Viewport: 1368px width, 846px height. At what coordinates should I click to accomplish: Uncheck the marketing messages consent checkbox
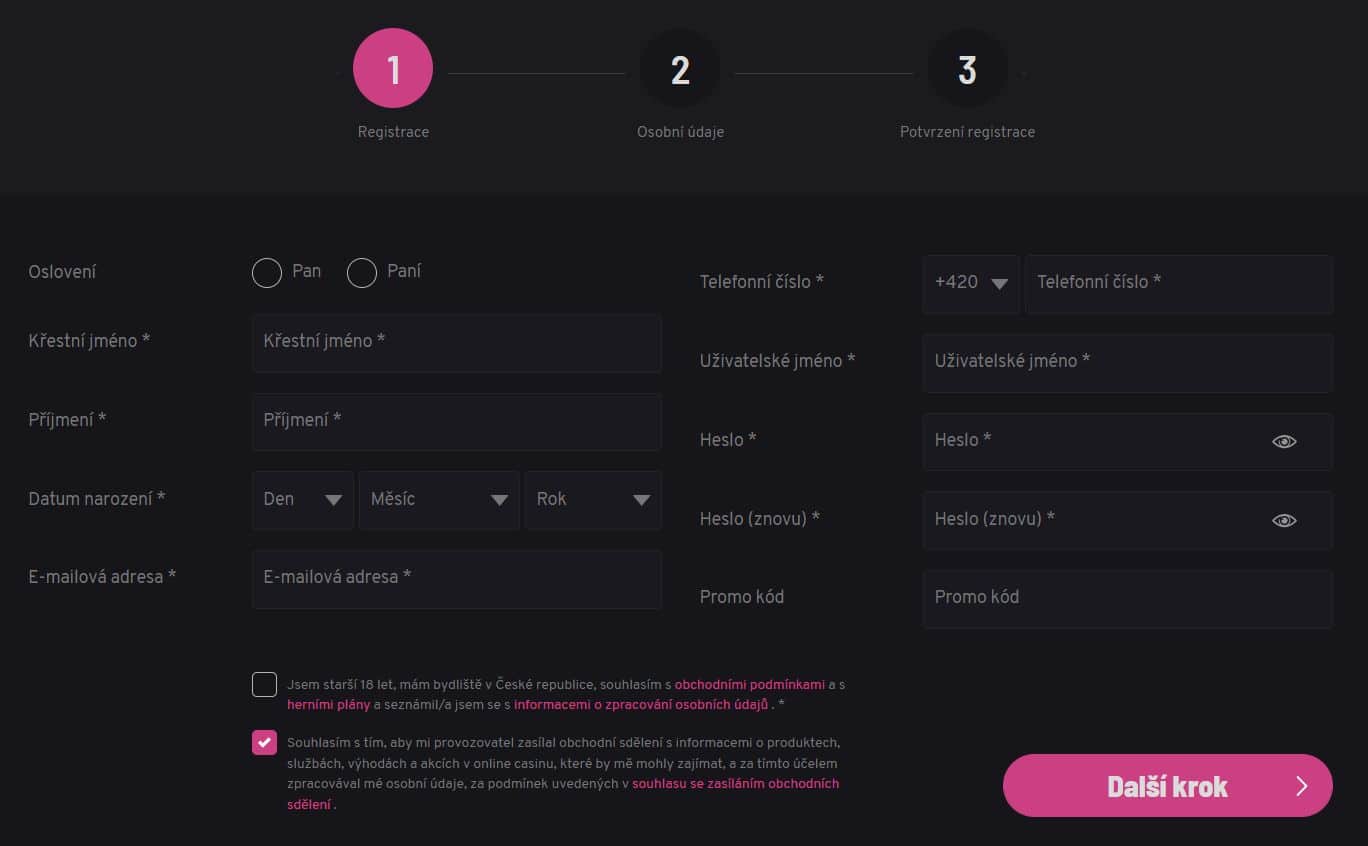pyautogui.click(x=264, y=742)
